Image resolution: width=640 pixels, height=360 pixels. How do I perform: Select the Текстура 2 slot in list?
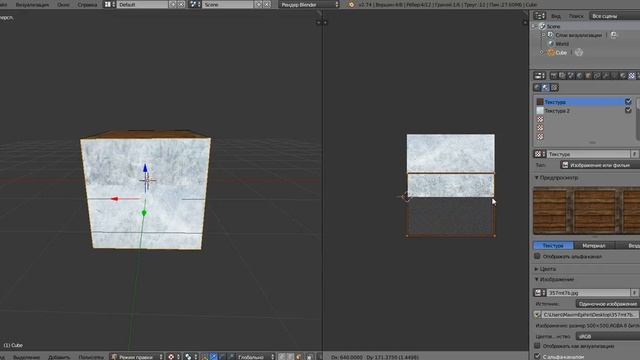point(580,111)
